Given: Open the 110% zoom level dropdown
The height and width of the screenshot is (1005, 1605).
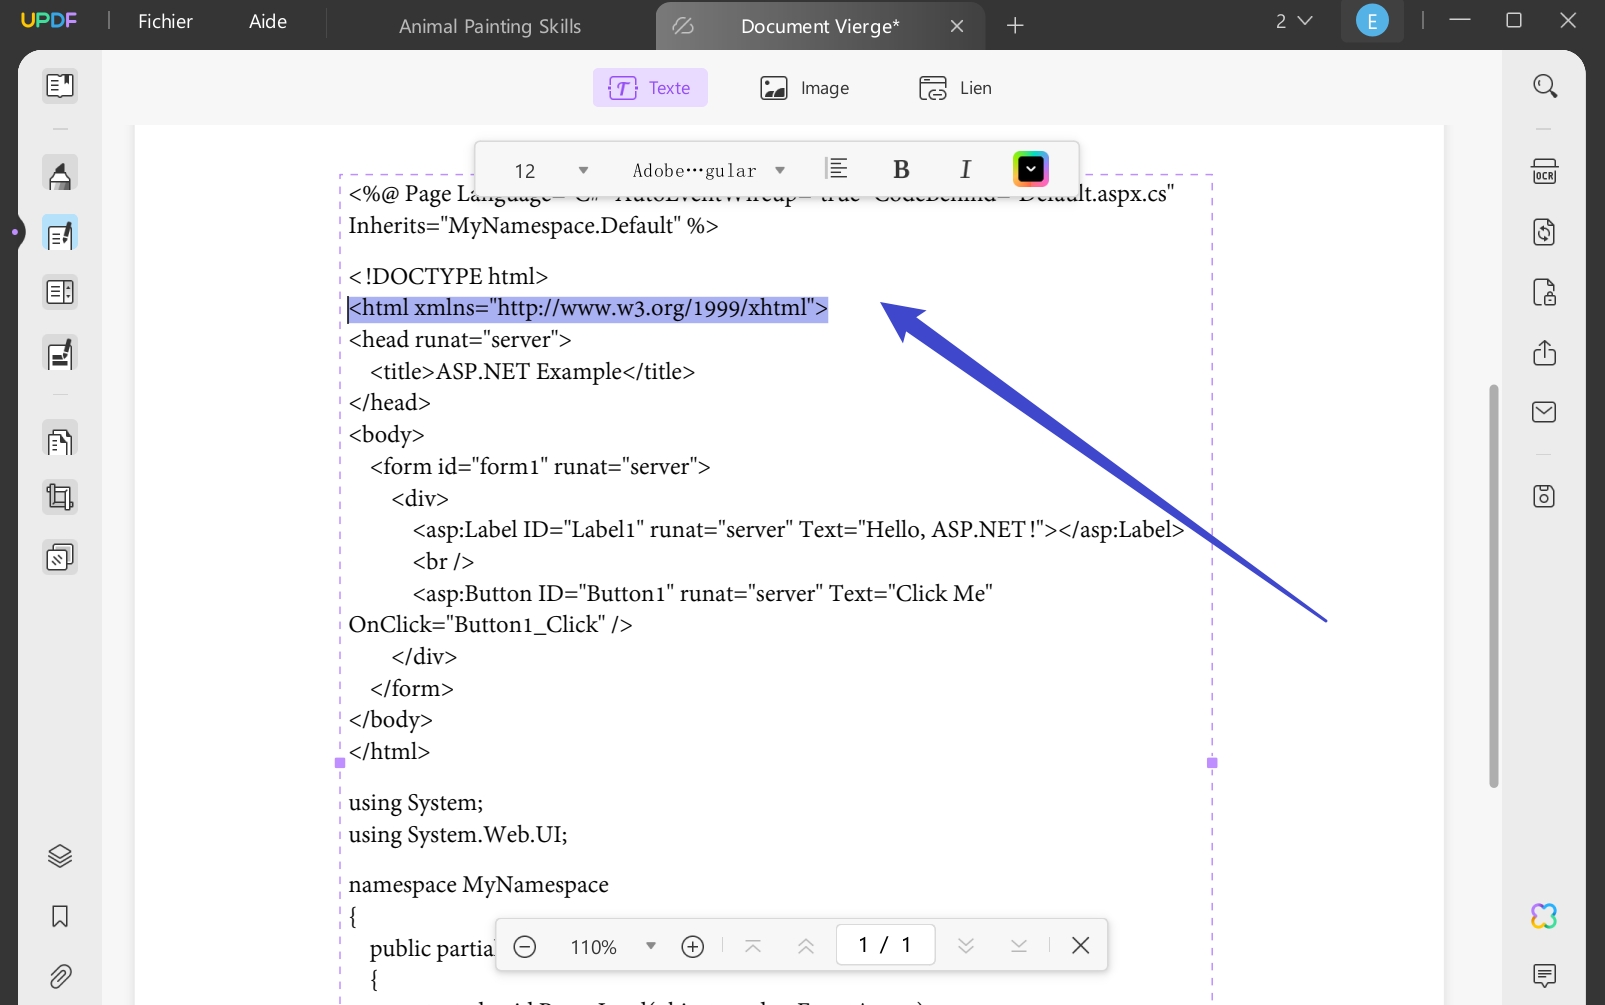Looking at the screenshot, I should [x=612, y=947].
